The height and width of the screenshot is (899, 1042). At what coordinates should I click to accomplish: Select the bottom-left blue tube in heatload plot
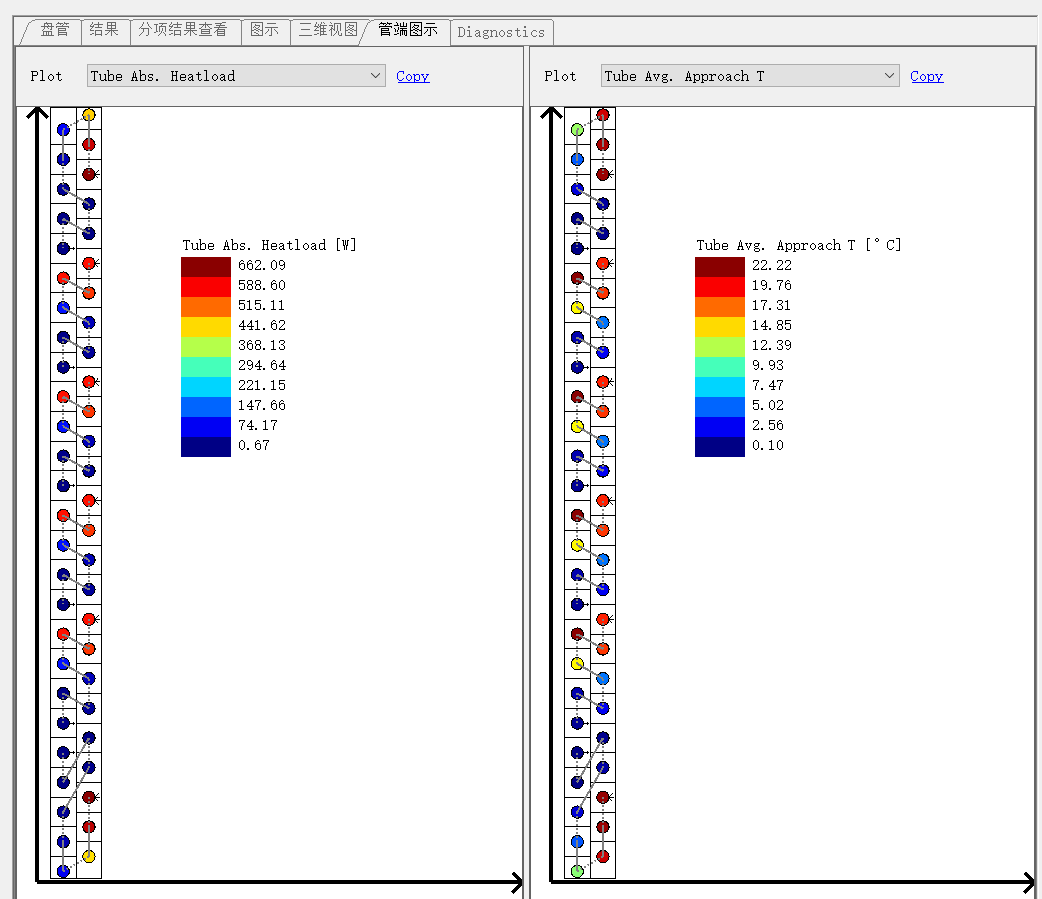pyautogui.click(x=63, y=870)
